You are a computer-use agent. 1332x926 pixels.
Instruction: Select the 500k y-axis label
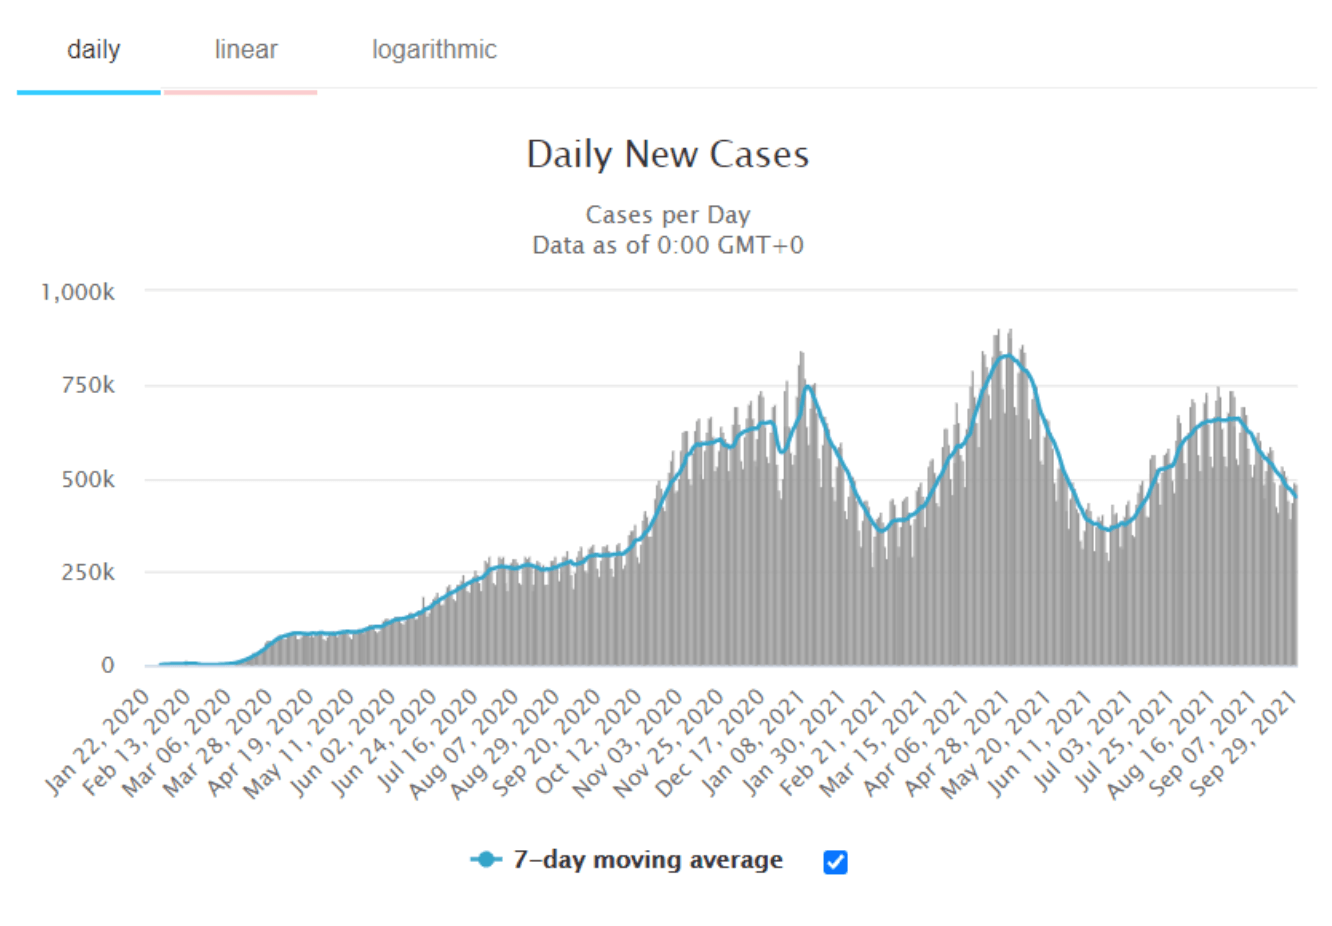(88, 480)
